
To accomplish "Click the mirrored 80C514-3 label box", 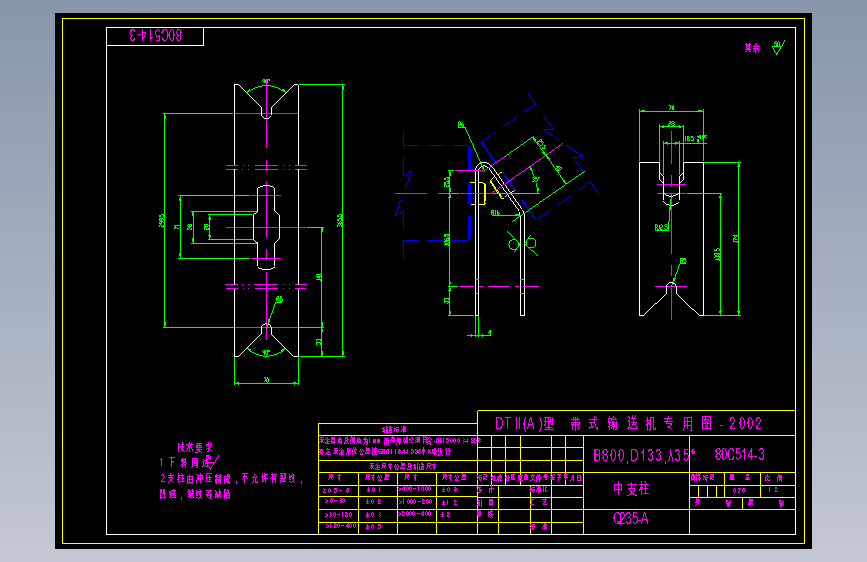I will point(155,36).
